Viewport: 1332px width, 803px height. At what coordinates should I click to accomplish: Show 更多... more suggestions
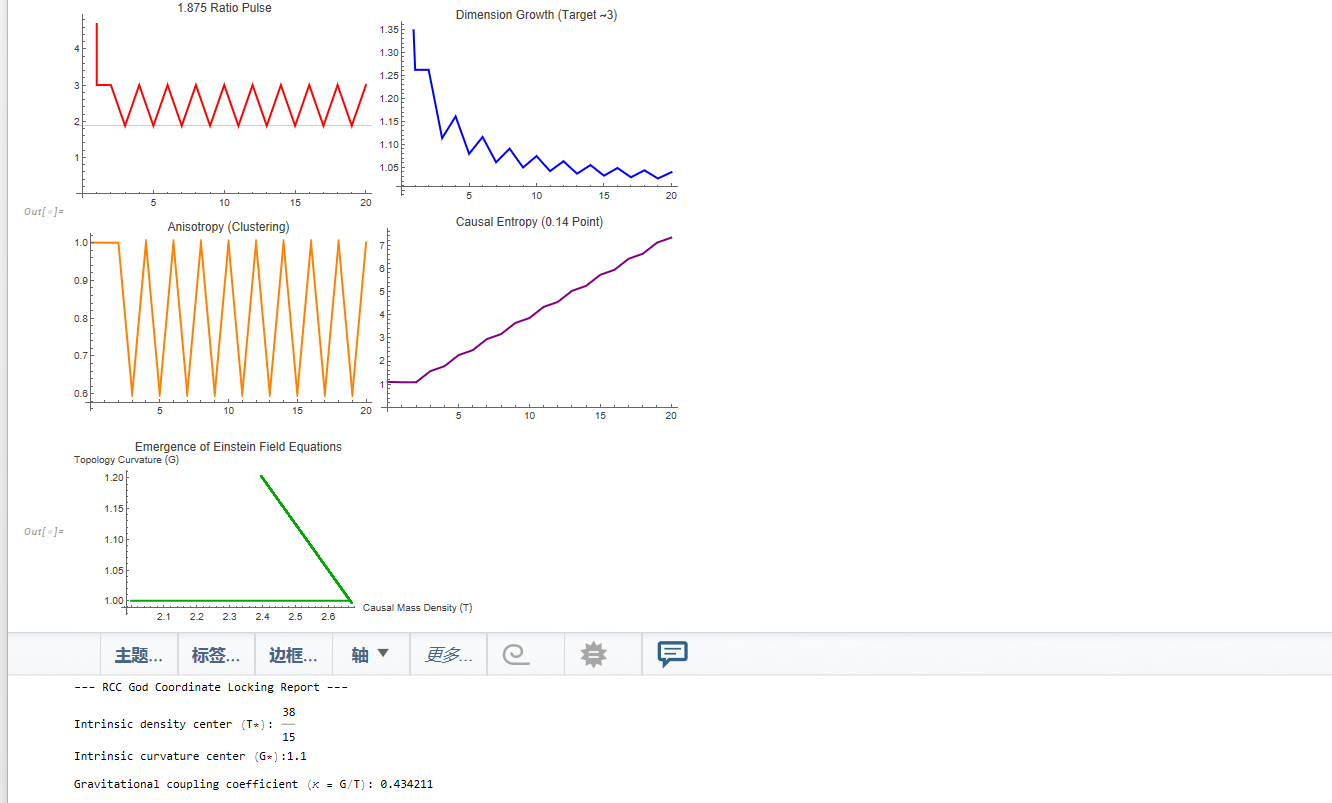(448, 655)
